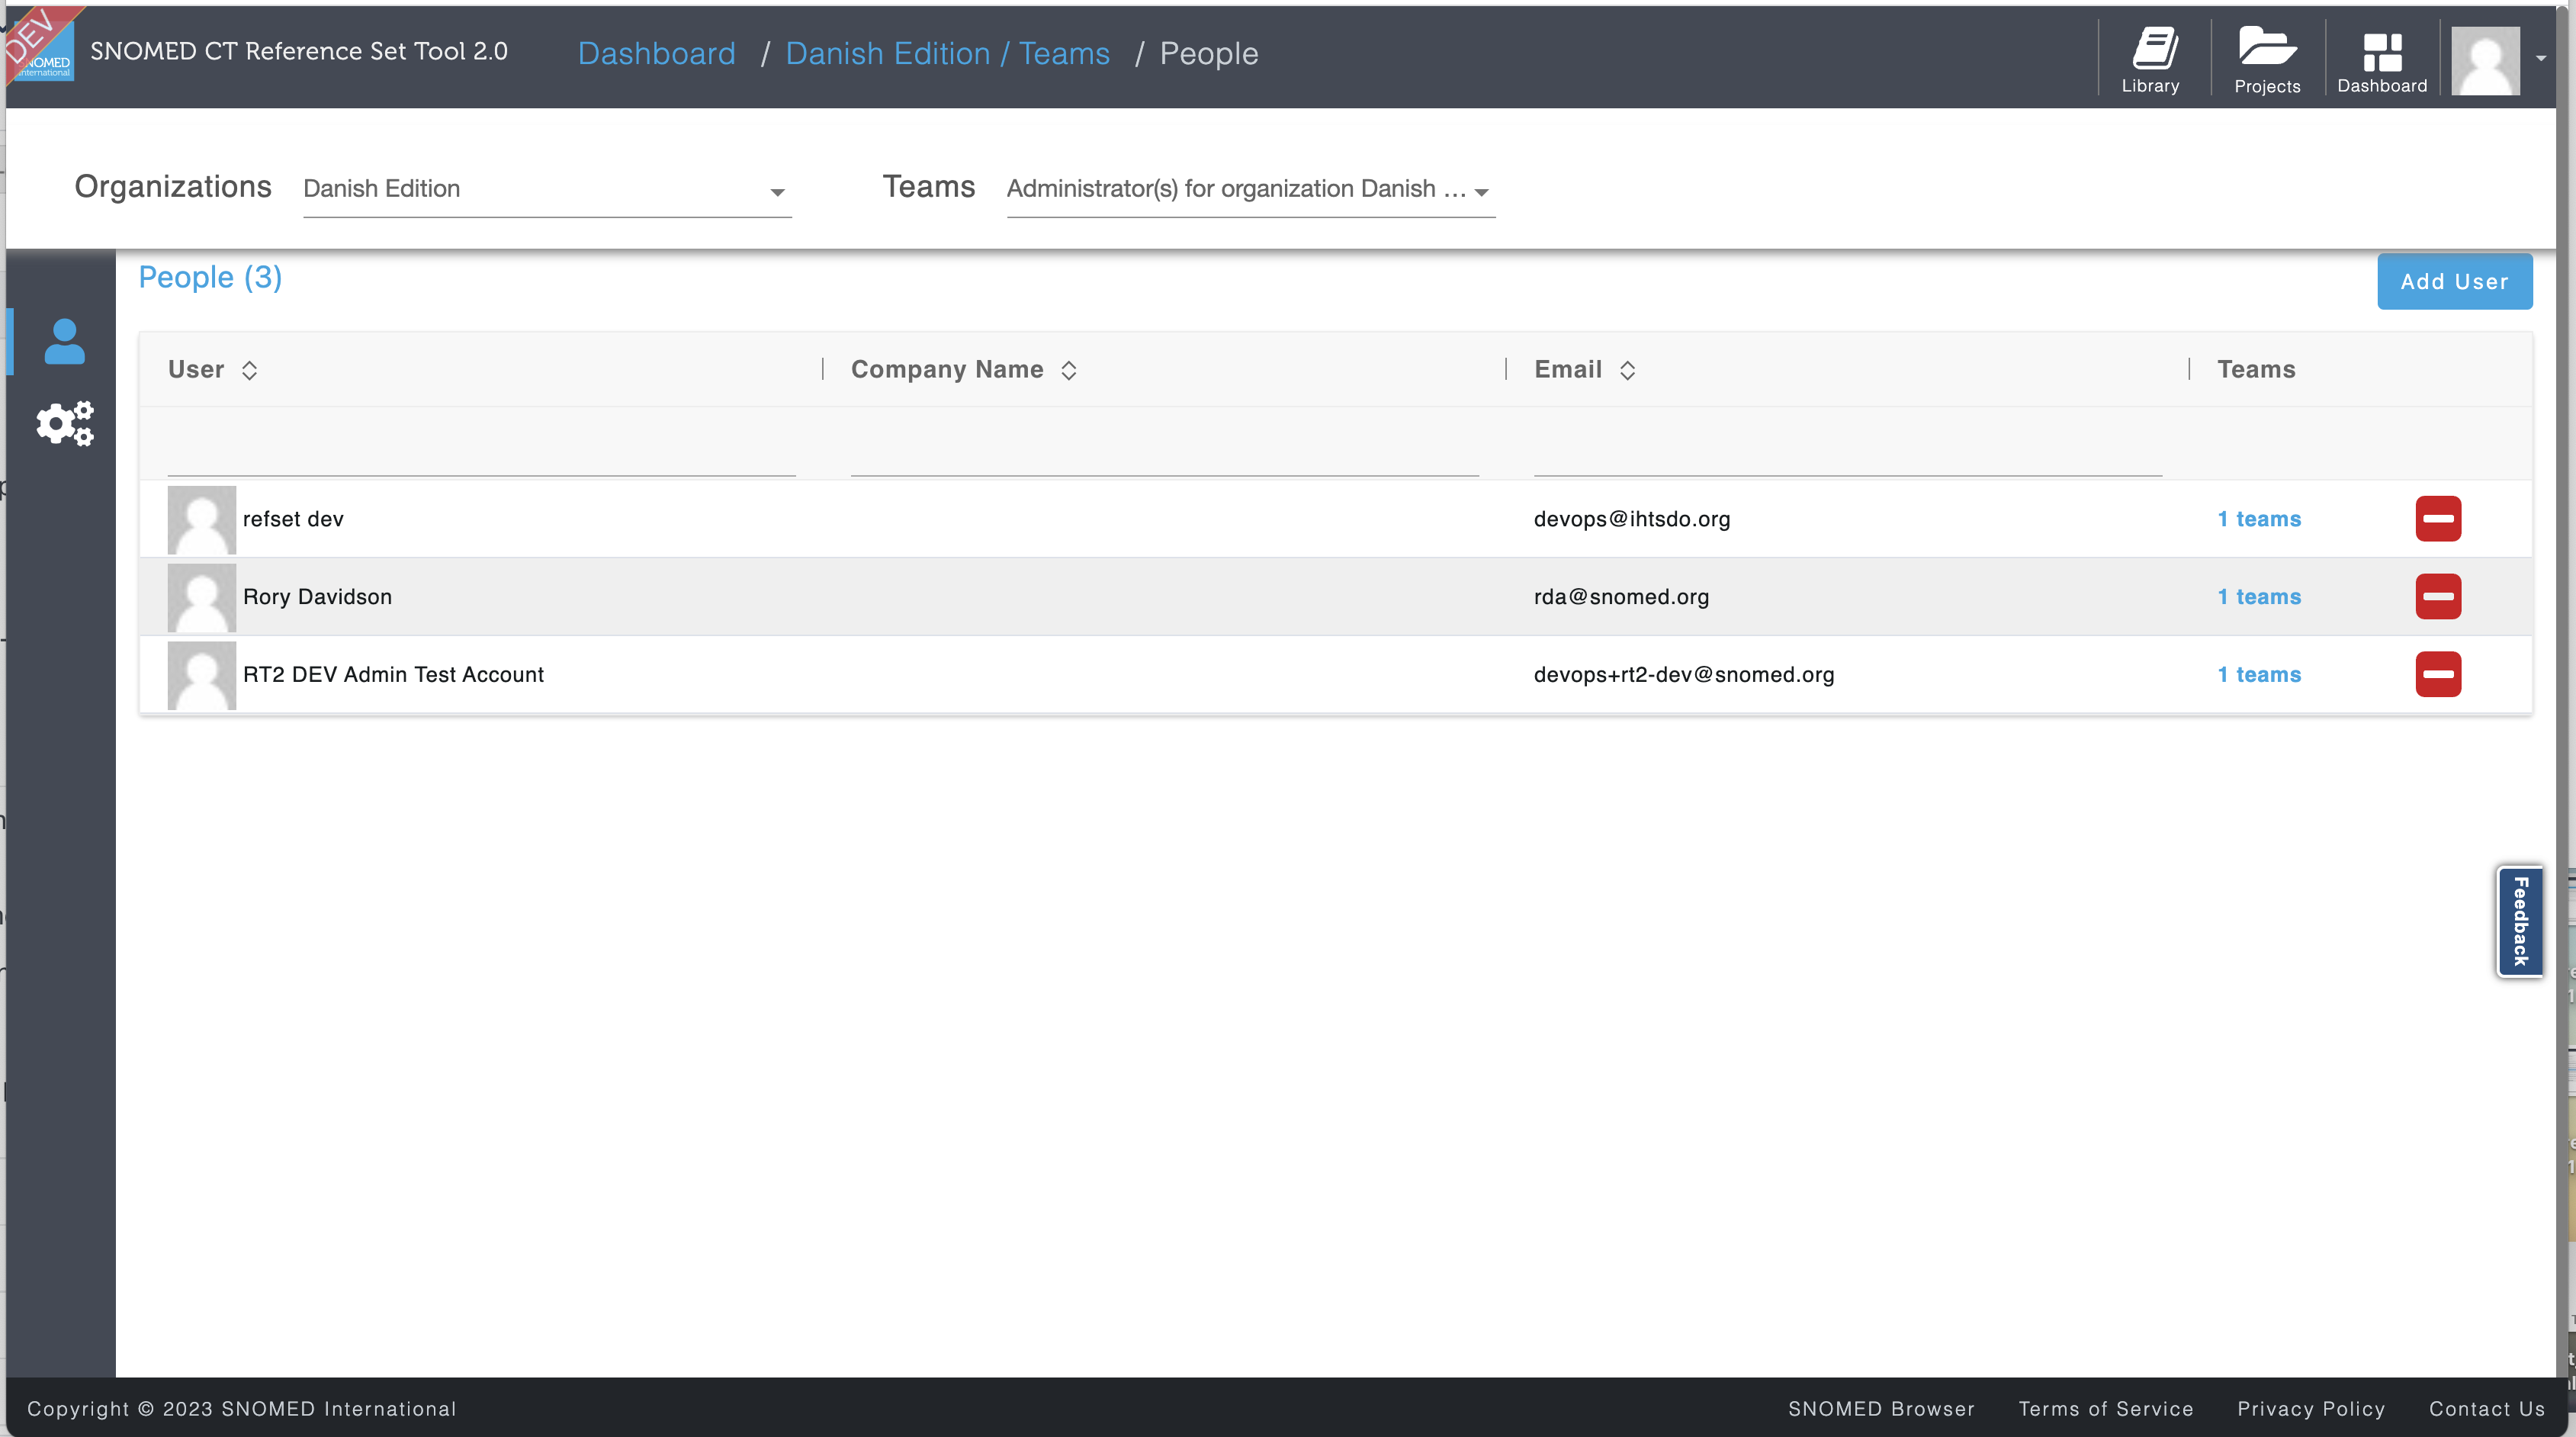Sort table by User column
Screen dimensions: 2576x1437
point(249,370)
